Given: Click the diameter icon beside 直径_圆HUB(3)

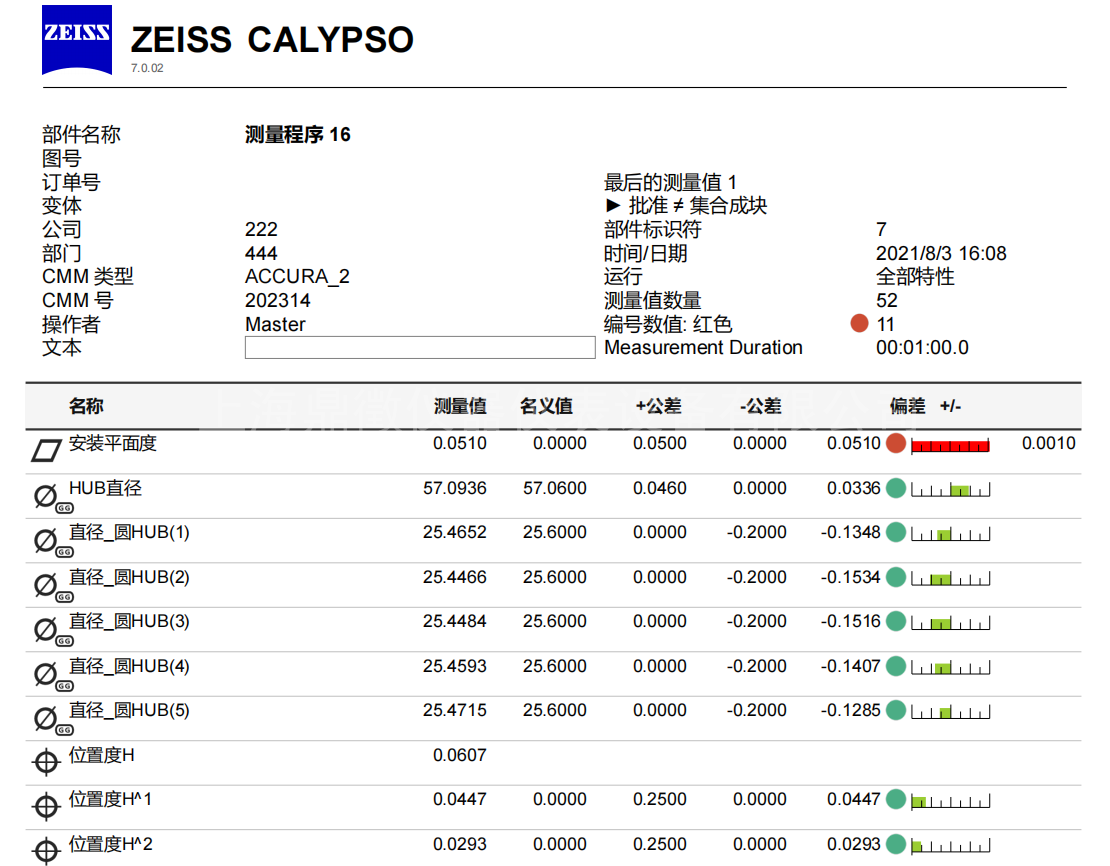Looking at the screenshot, I should (x=46, y=629).
